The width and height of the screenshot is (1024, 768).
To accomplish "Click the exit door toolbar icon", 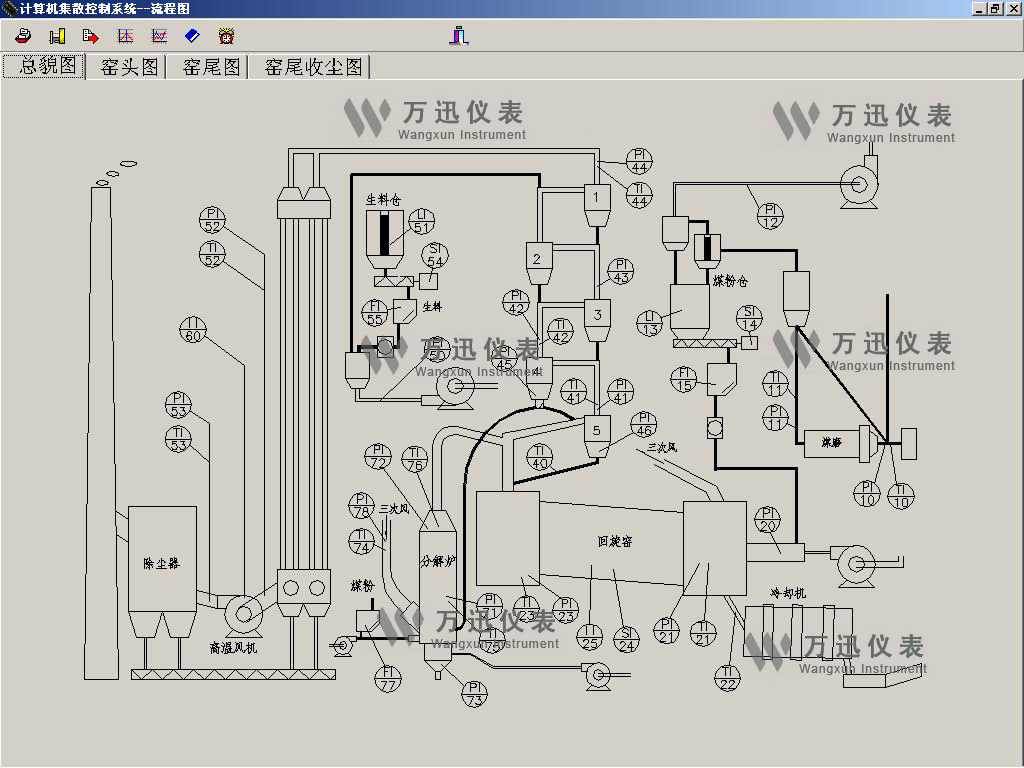I will (459, 36).
